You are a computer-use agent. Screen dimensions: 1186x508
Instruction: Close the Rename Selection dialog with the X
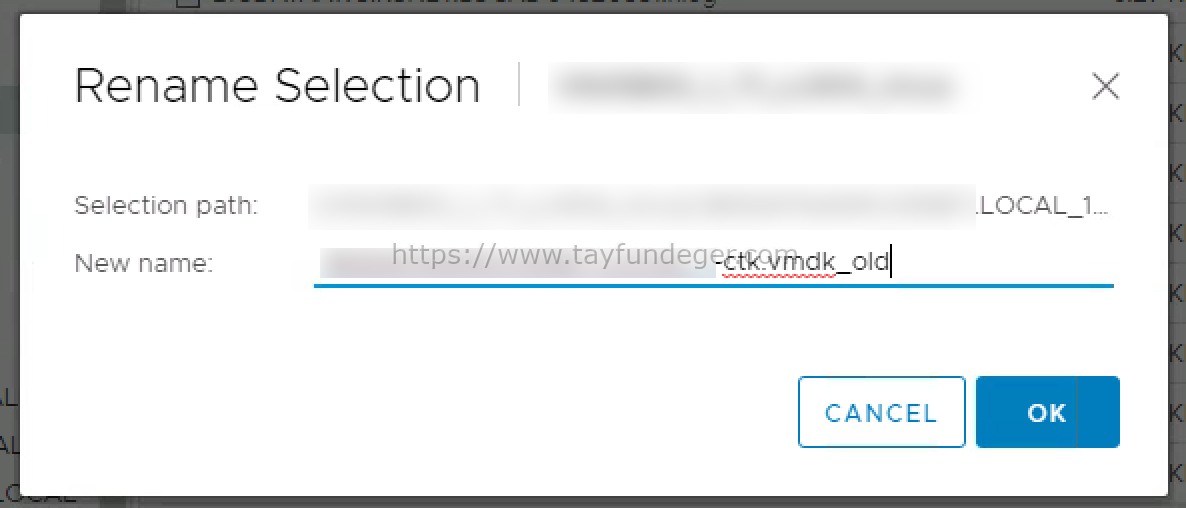pyautogui.click(x=1105, y=87)
